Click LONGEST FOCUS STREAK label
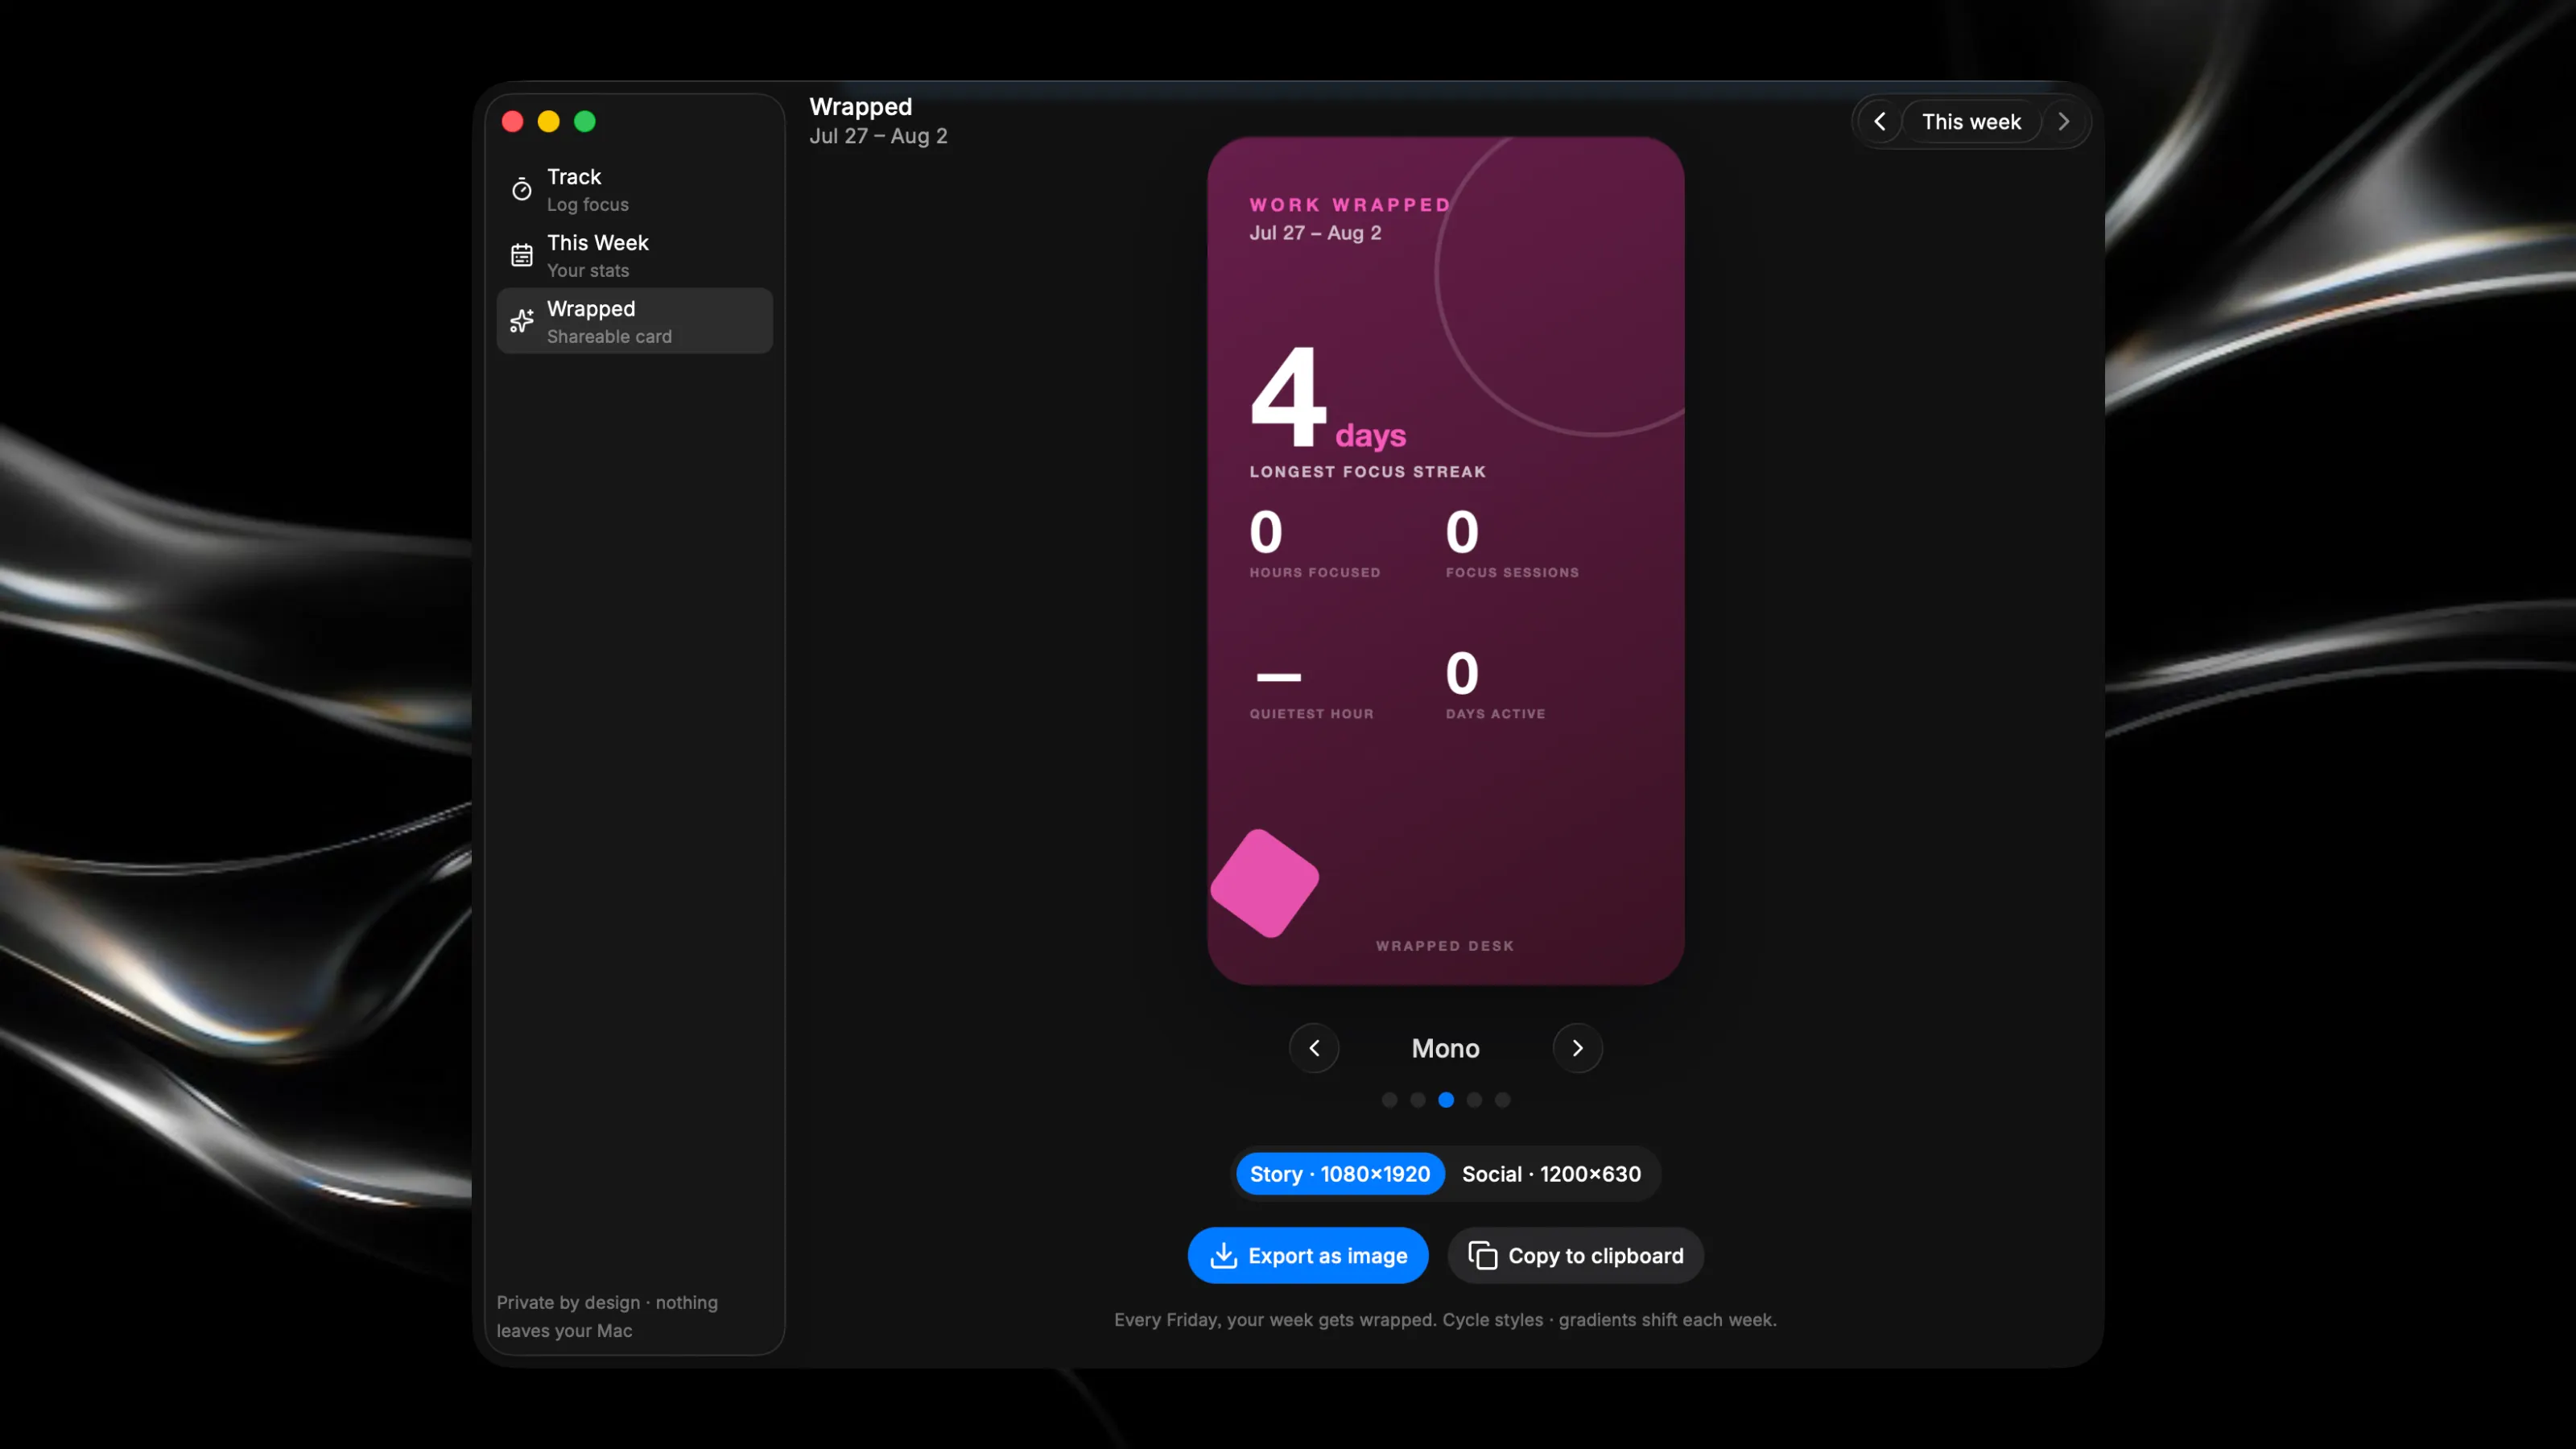Image resolution: width=2576 pixels, height=1449 pixels. (1367, 472)
